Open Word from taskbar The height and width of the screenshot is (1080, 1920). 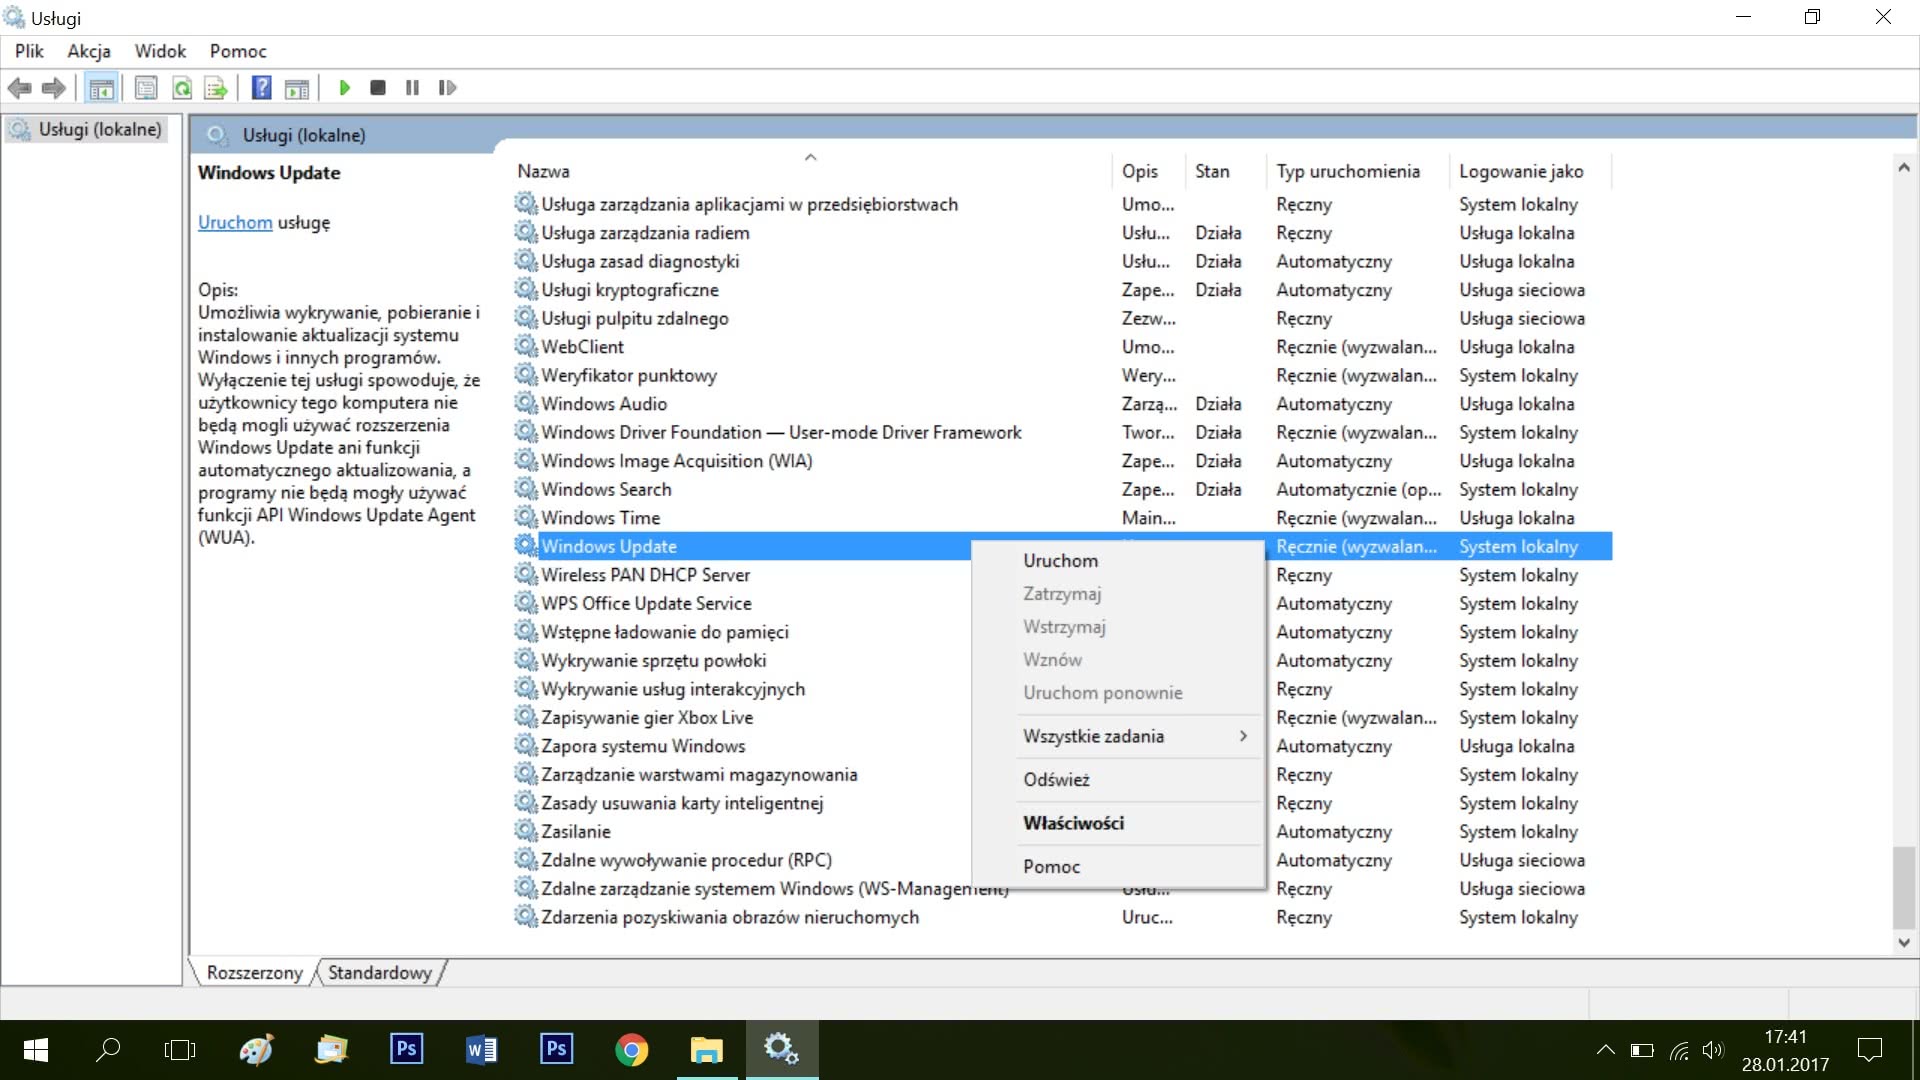point(481,1049)
